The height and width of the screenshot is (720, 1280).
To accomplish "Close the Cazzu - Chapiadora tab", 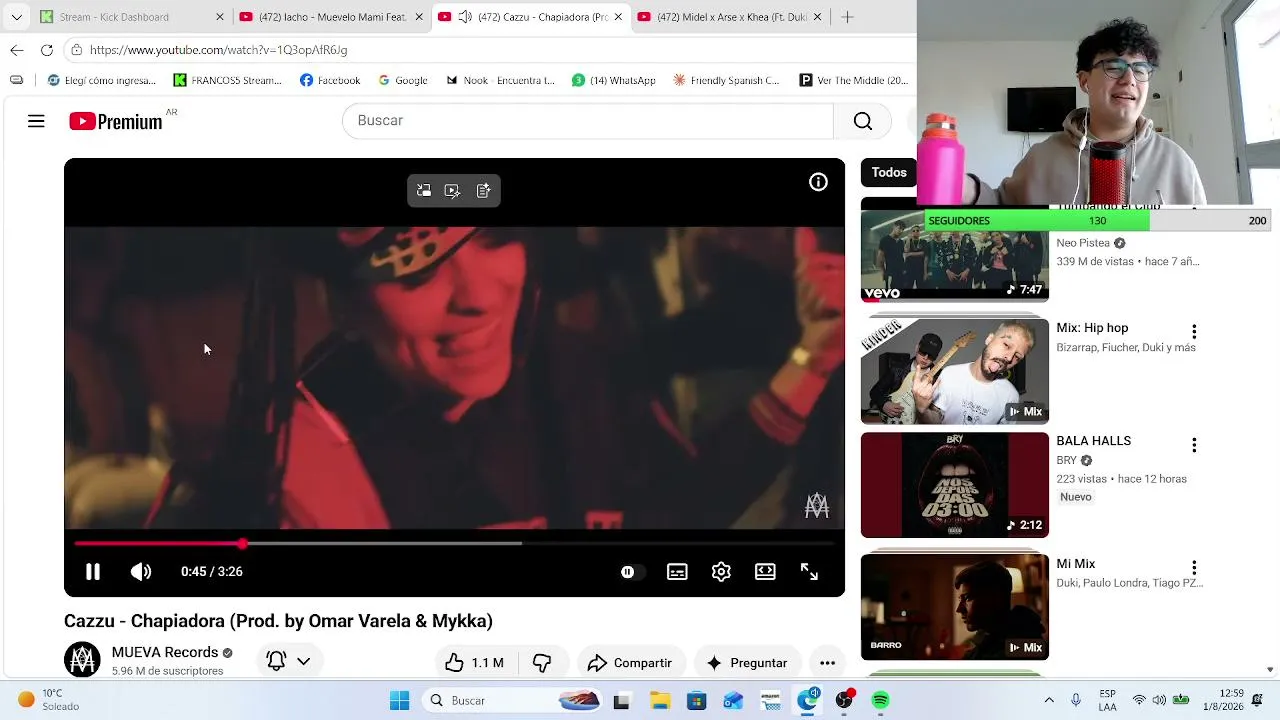I will click(x=619, y=17).
